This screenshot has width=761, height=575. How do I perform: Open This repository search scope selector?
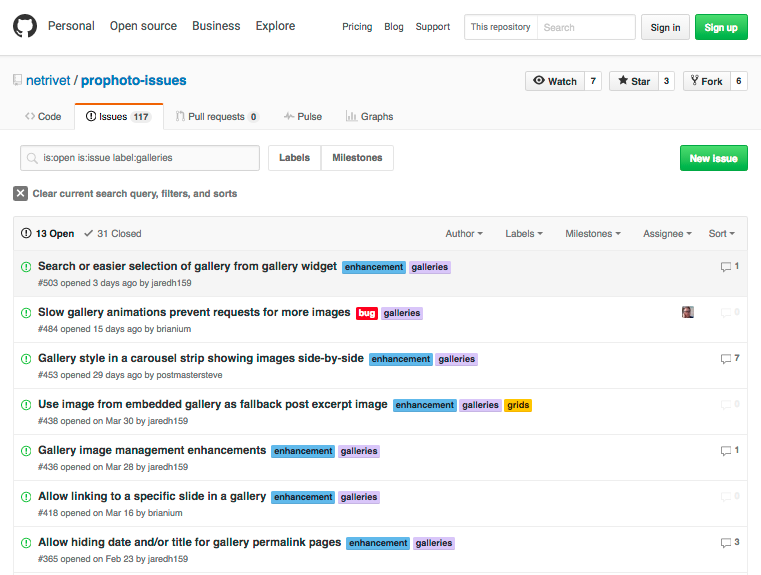pos(500,27)
